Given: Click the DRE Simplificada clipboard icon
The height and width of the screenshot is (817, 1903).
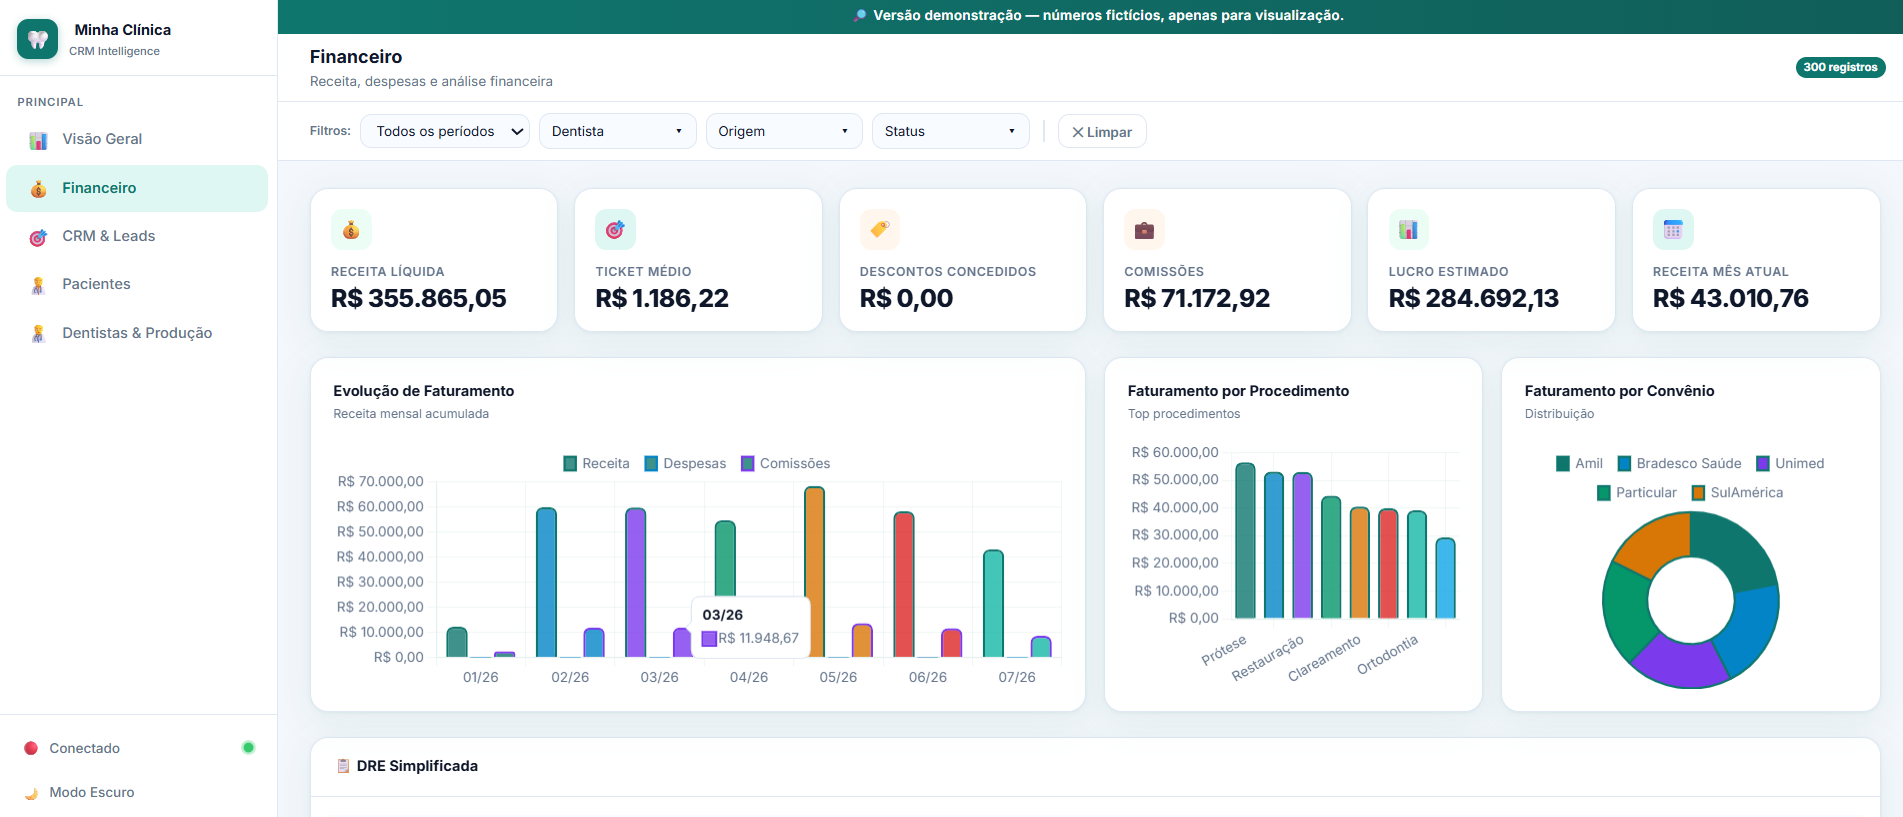Looking at the screenshot, I should 344,766.
